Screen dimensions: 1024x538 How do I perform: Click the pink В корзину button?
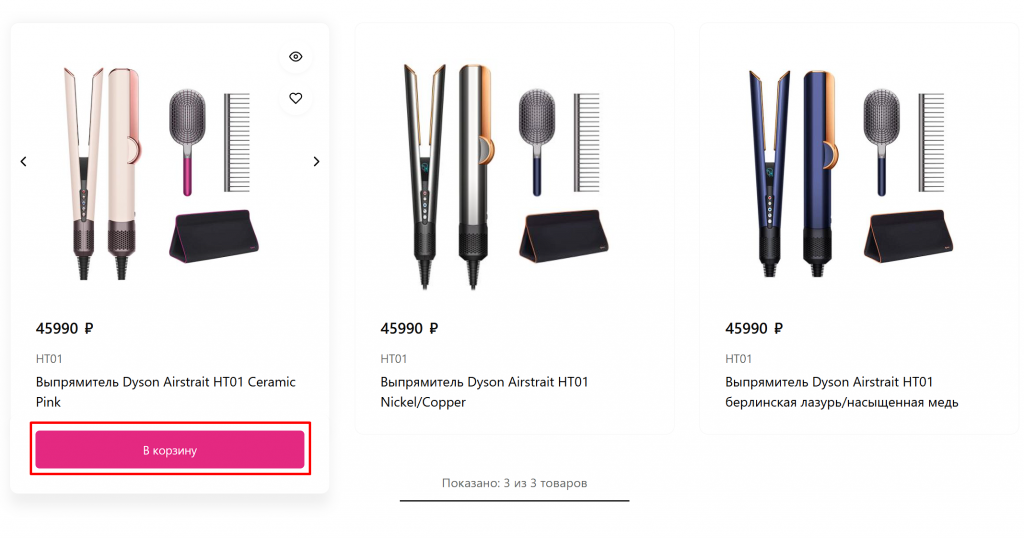pyautogui.click(x=170, y=450)
